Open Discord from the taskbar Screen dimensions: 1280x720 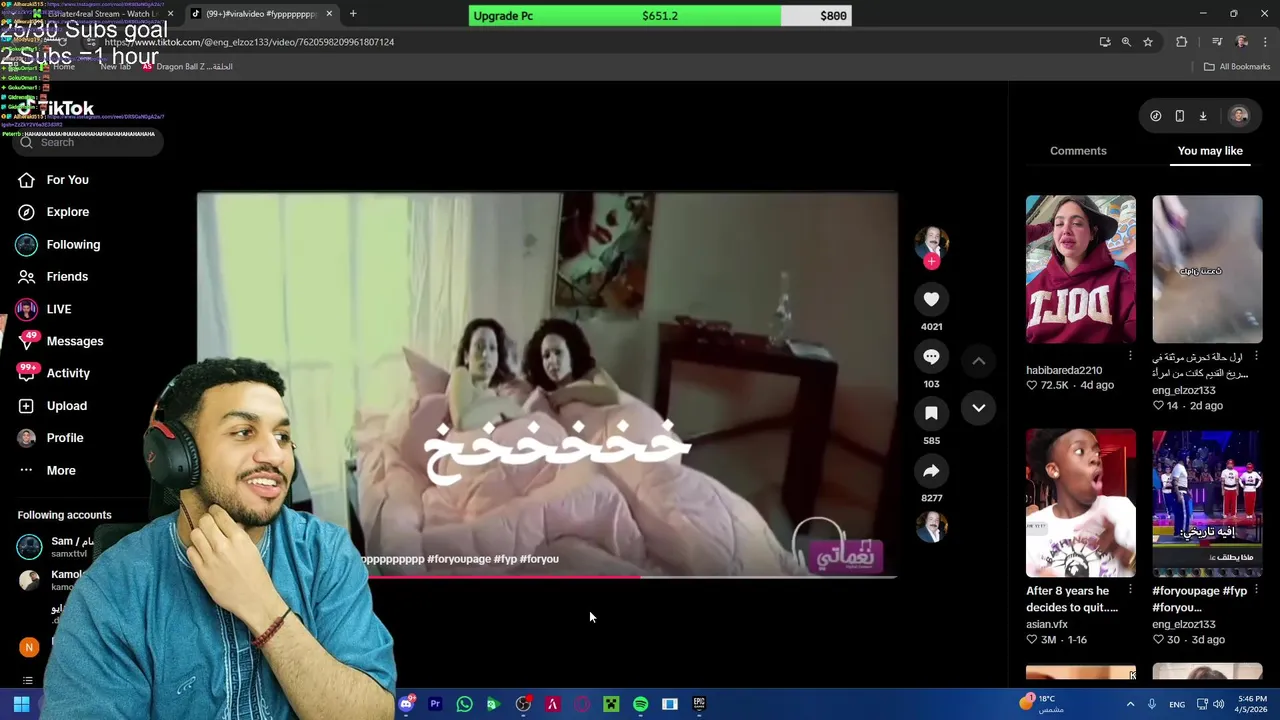[x=405, y=704]
